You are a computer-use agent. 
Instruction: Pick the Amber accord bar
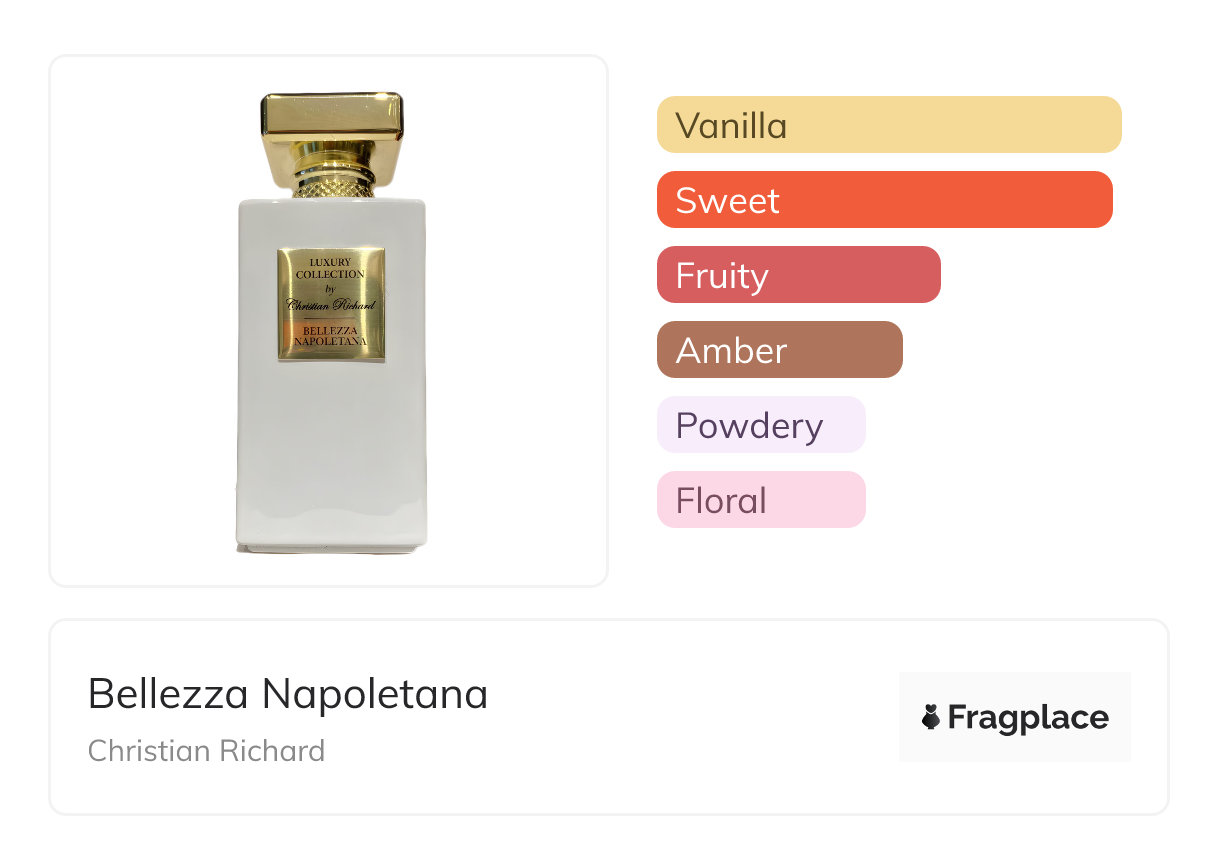pos(779,350)
